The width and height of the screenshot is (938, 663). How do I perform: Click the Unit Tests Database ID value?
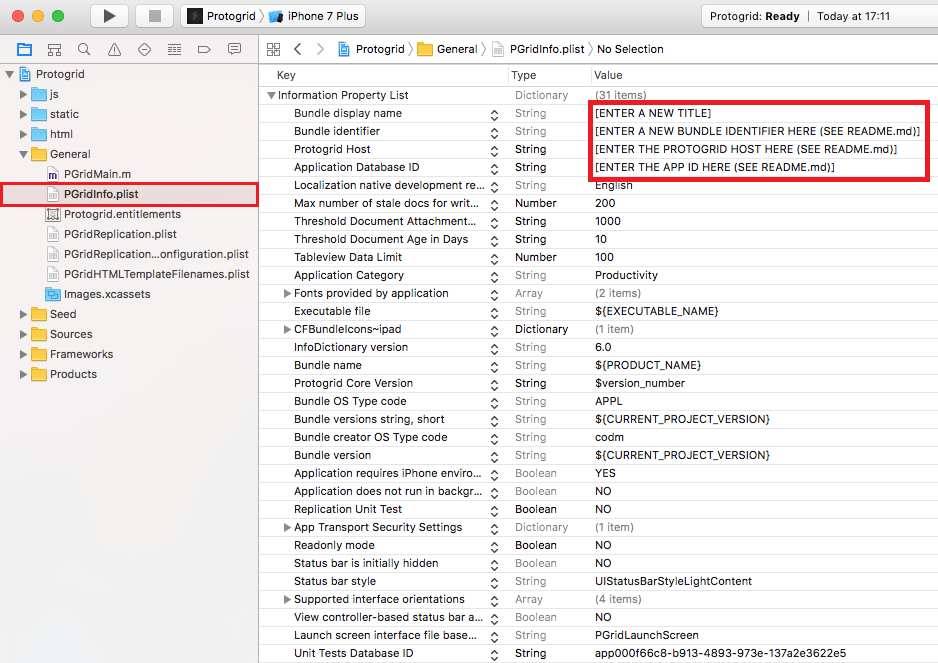pos(720,653)
